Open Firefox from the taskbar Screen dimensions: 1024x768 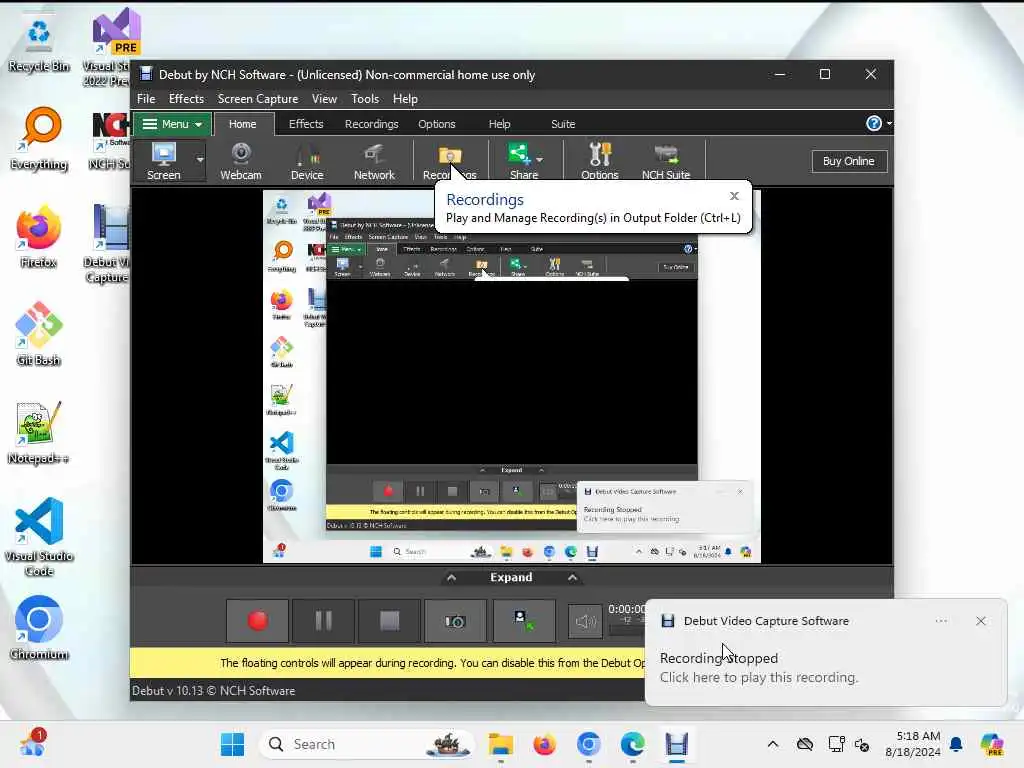point(545,744)
